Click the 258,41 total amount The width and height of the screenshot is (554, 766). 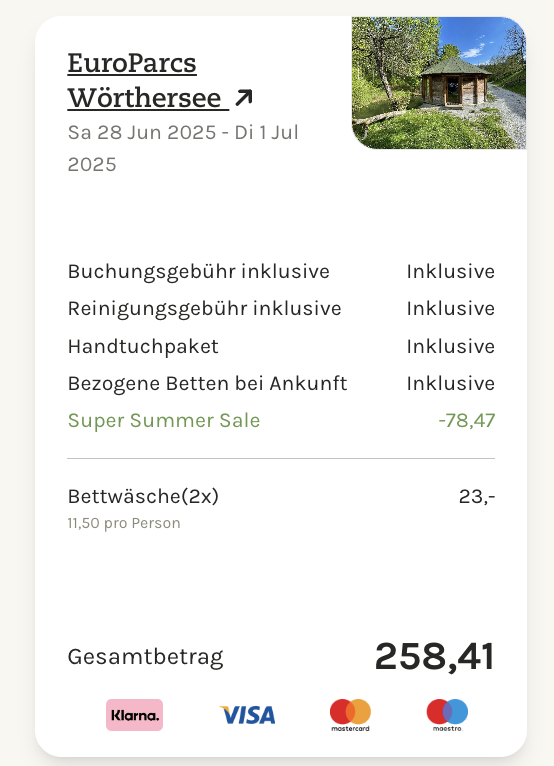click(434, 657)
